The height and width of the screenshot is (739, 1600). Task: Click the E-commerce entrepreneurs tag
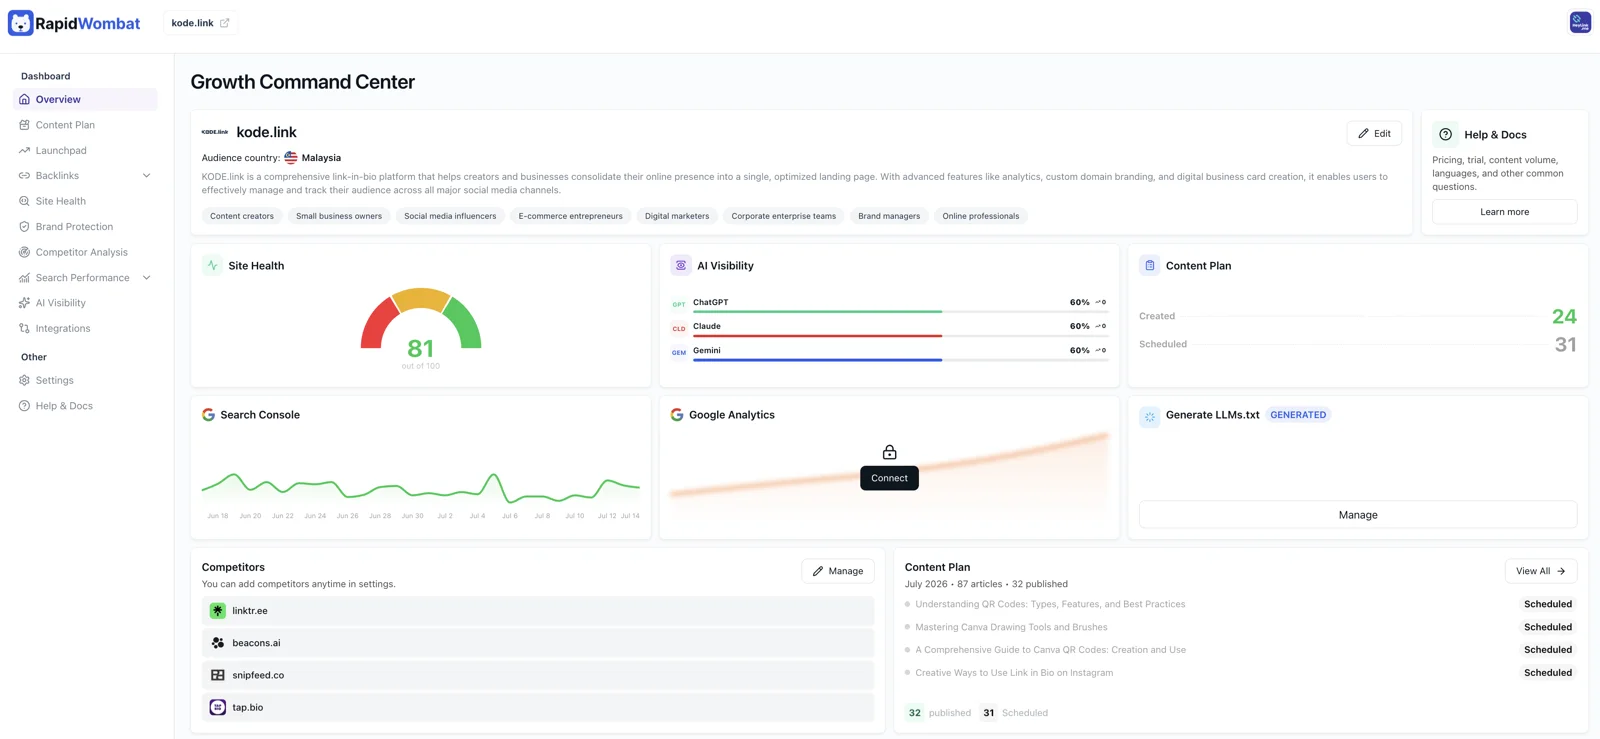pos(570,216)
